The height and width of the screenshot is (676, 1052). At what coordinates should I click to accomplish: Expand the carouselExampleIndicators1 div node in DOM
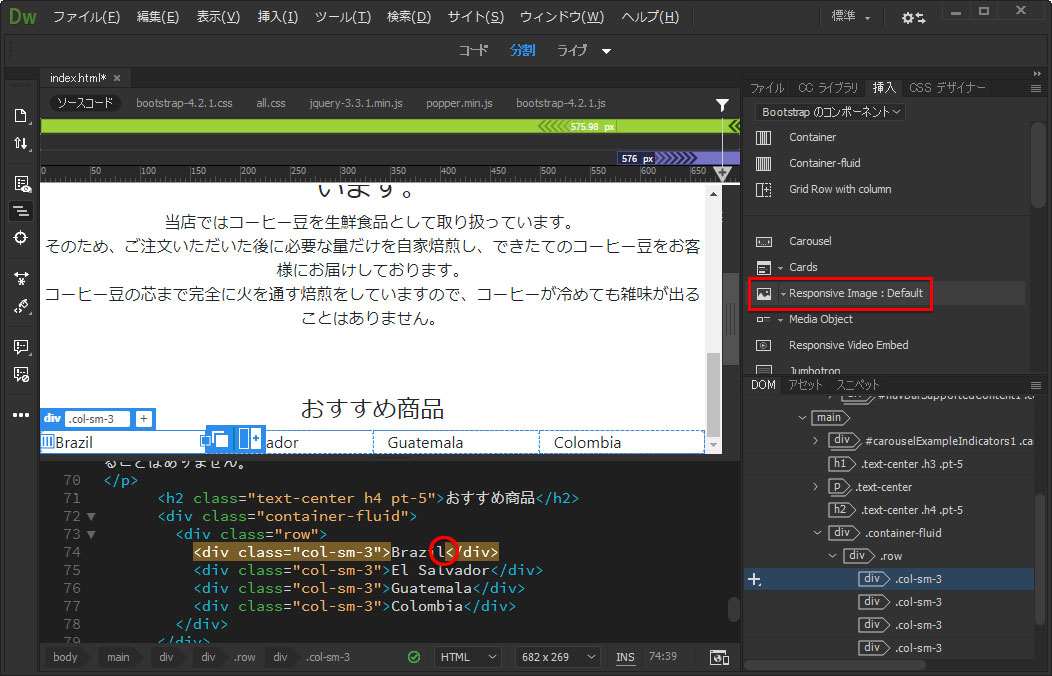pyautogui.click(x=815, y=440)
